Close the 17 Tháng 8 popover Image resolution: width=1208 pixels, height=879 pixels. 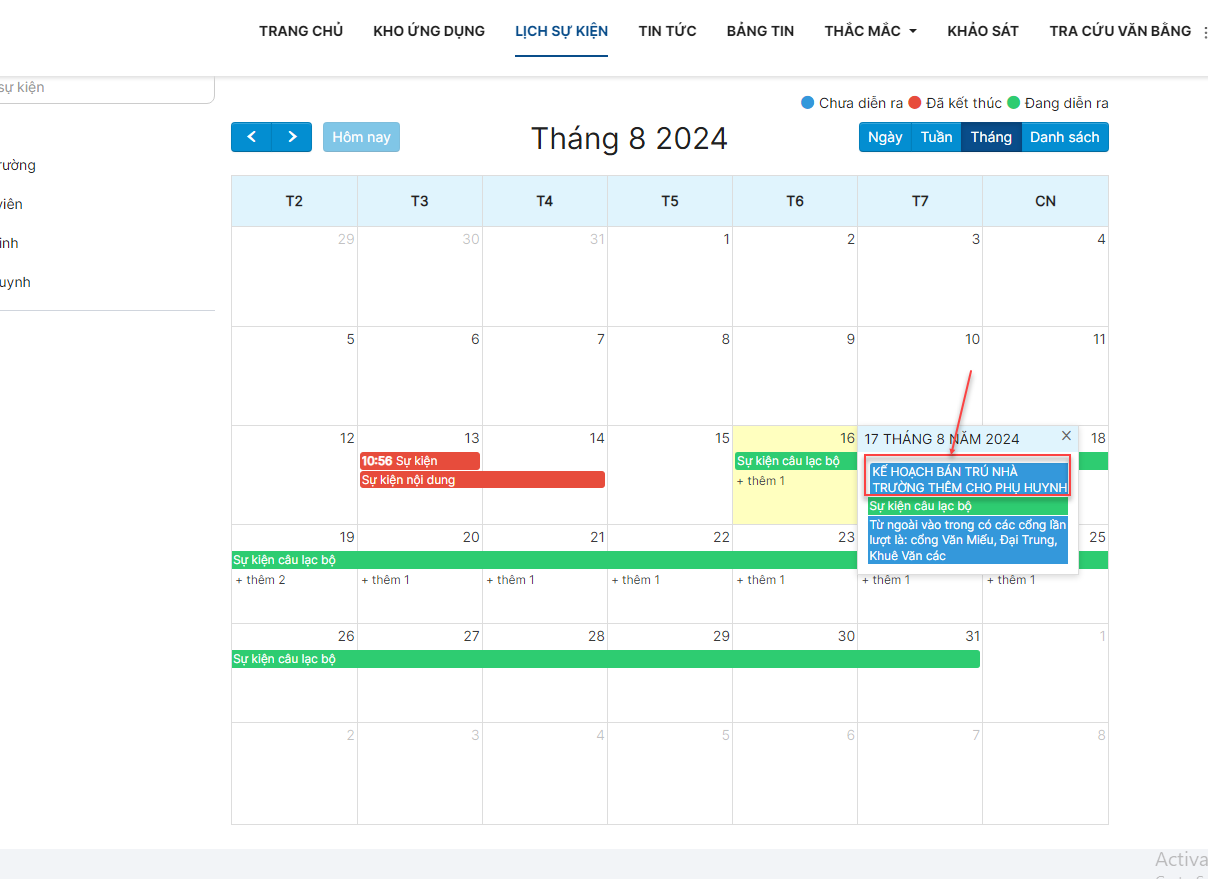pos(1066,436)
